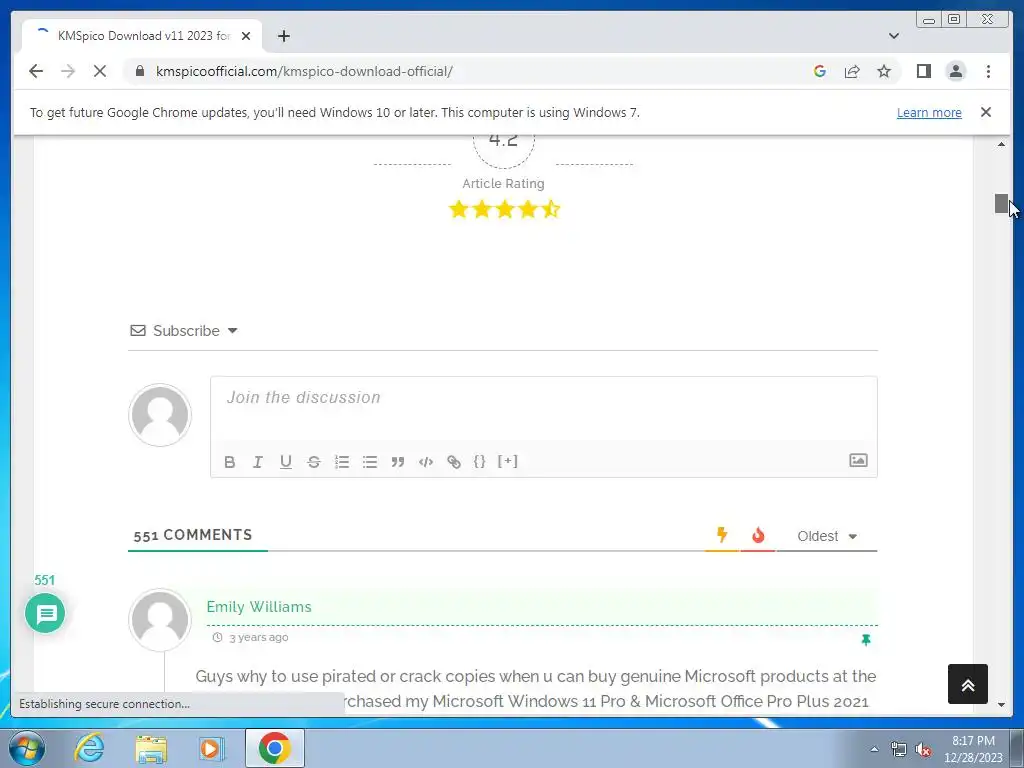
Task: Click the Article Rating label
Action: pos(503,184)
